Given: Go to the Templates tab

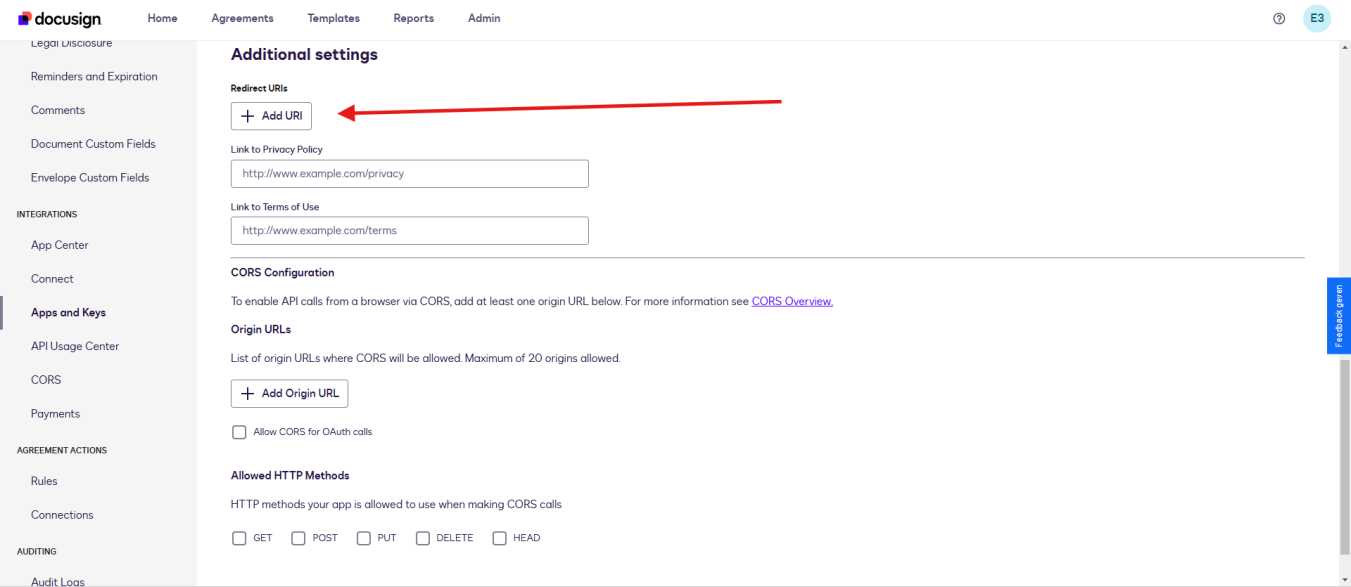Looking at the screenshot, I should [x=334, y=19].
